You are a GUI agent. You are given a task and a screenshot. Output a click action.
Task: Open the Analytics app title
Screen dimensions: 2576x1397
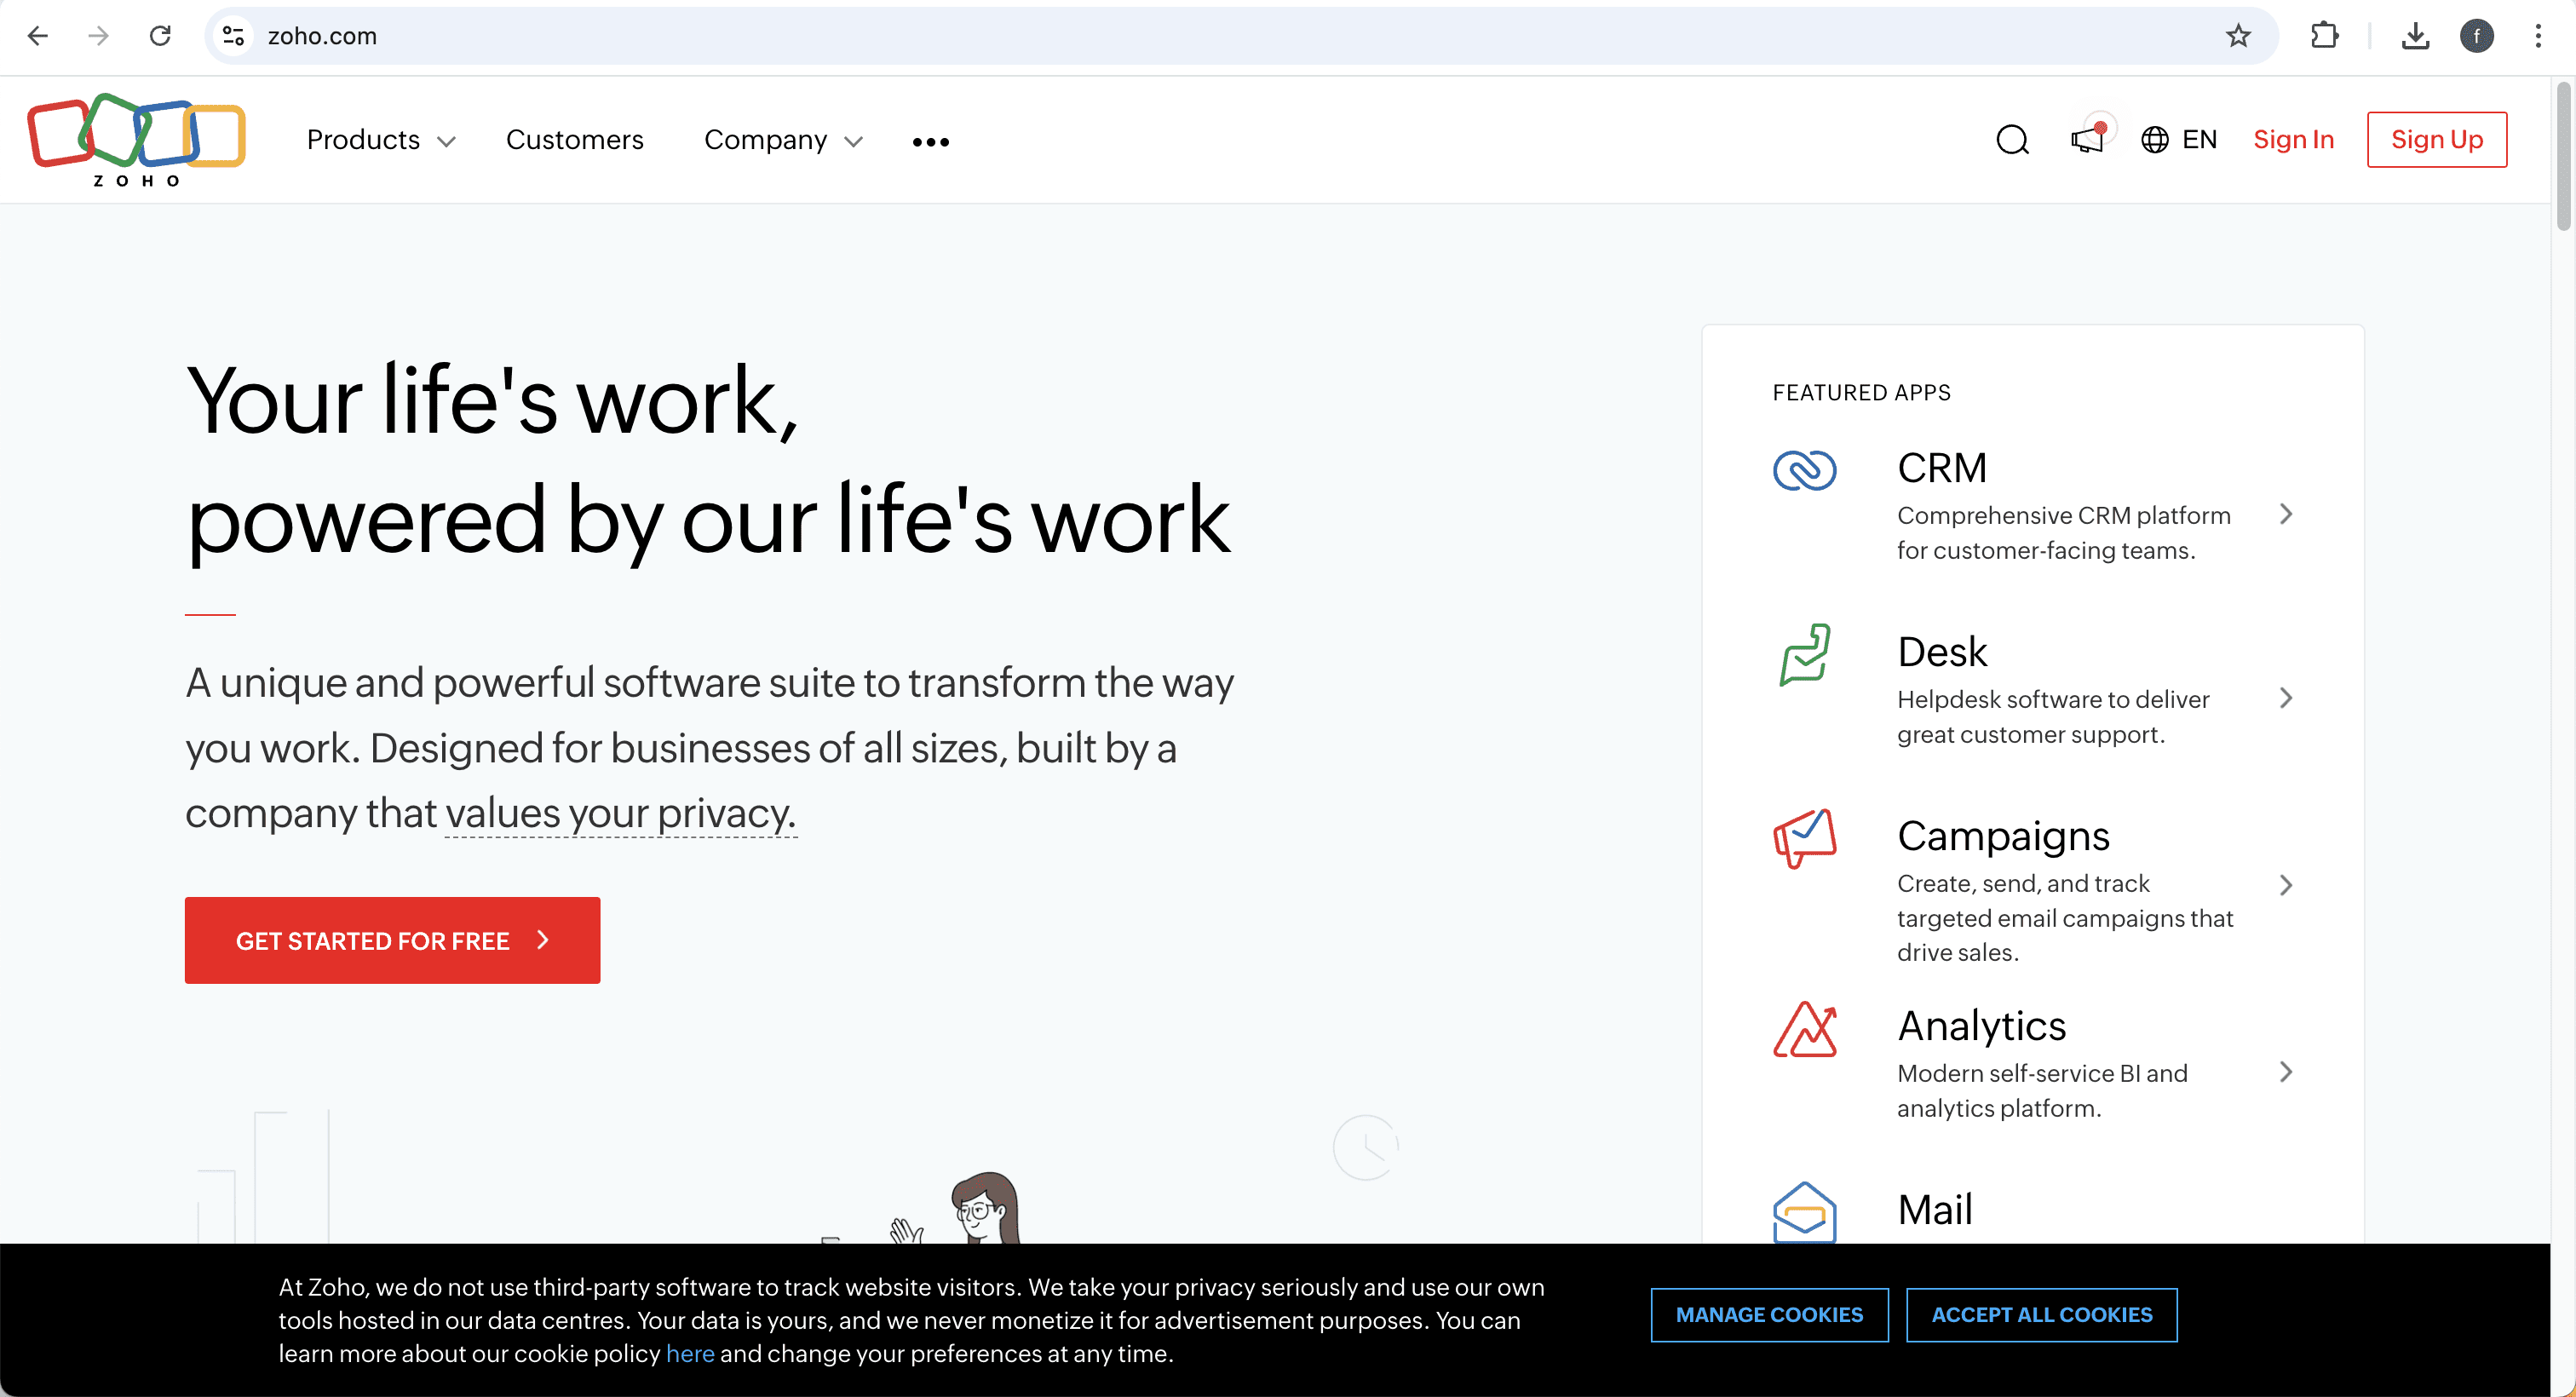[x=1981, y=1026]
